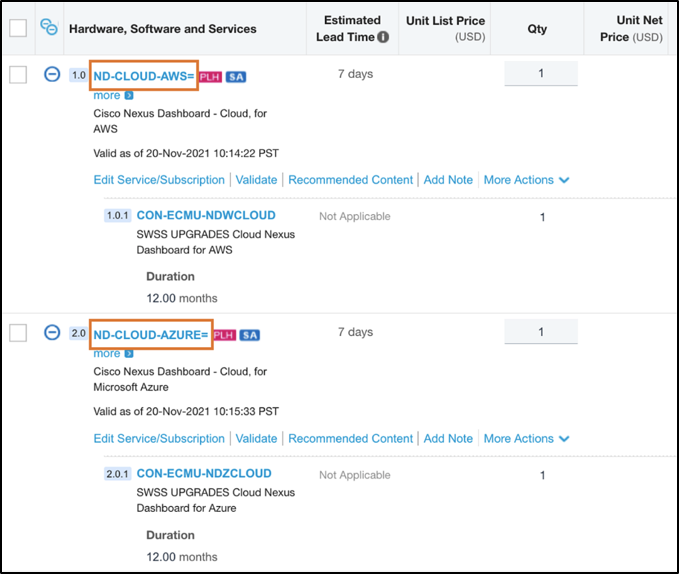Click the expand/collapse all lines icon in header

tap(49, 27)
